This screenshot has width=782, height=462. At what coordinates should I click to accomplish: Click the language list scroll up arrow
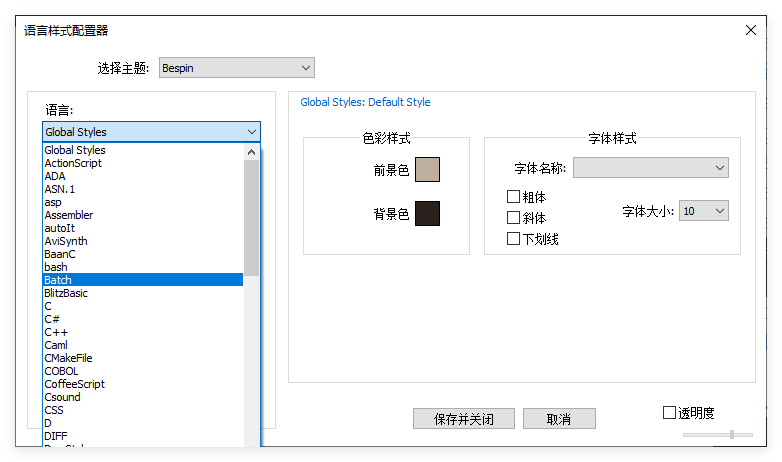(x=251, y=152)
